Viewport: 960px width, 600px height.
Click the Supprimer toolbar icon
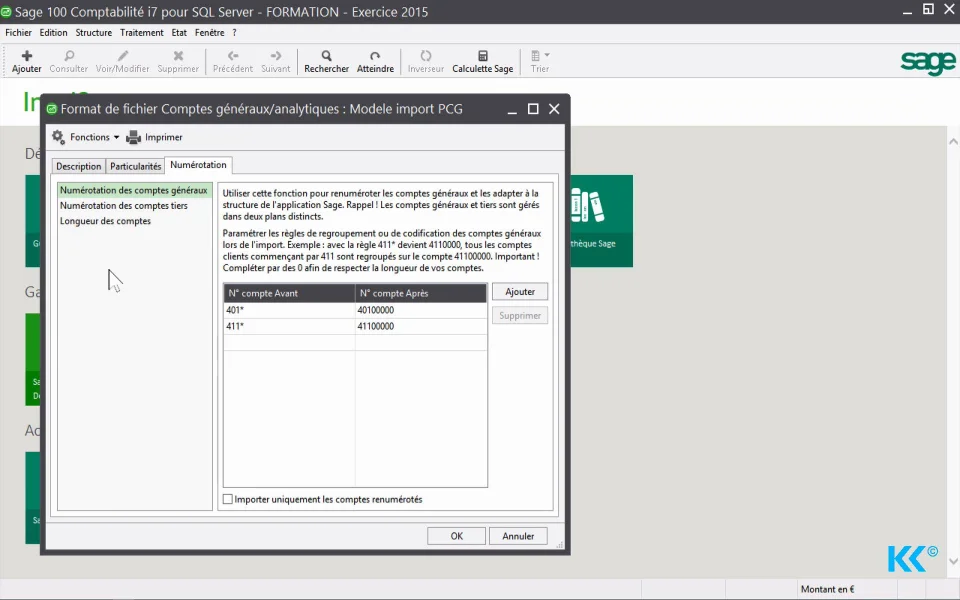(x=178, y=56)
